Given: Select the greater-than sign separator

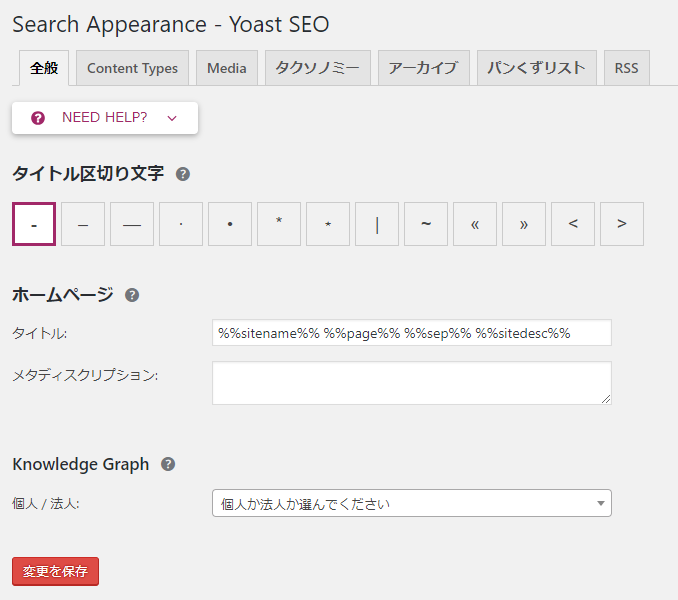Looking at the screenshot, I should (x=622, y=224).
